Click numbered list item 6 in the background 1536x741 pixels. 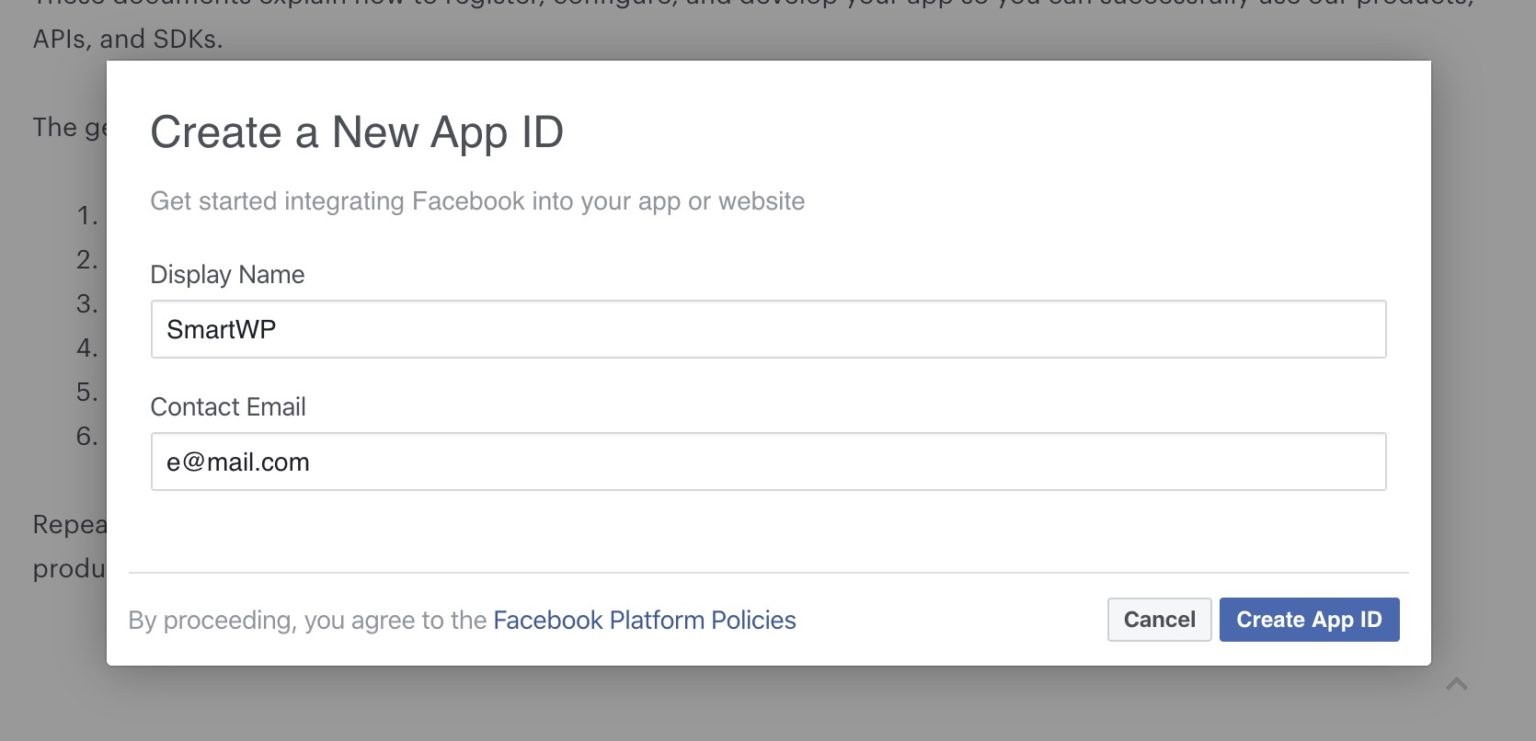click(84, 437)
